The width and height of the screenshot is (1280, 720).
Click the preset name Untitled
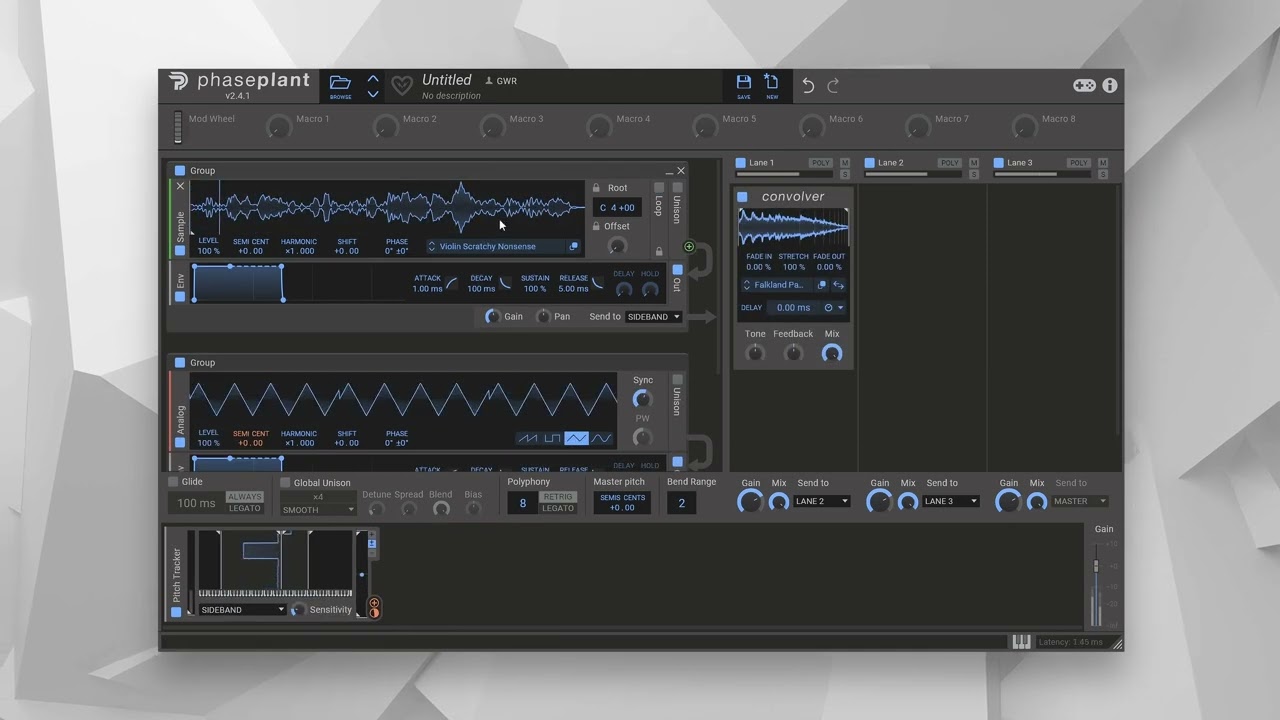[x=447, y=80]
